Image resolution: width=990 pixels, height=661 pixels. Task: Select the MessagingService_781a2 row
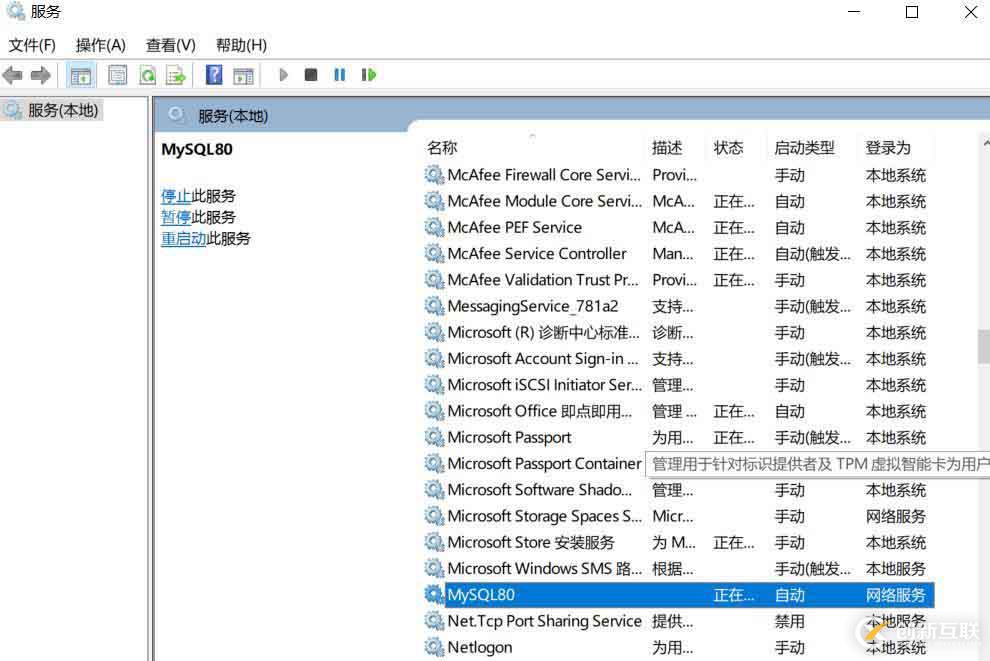pos(679,306)
